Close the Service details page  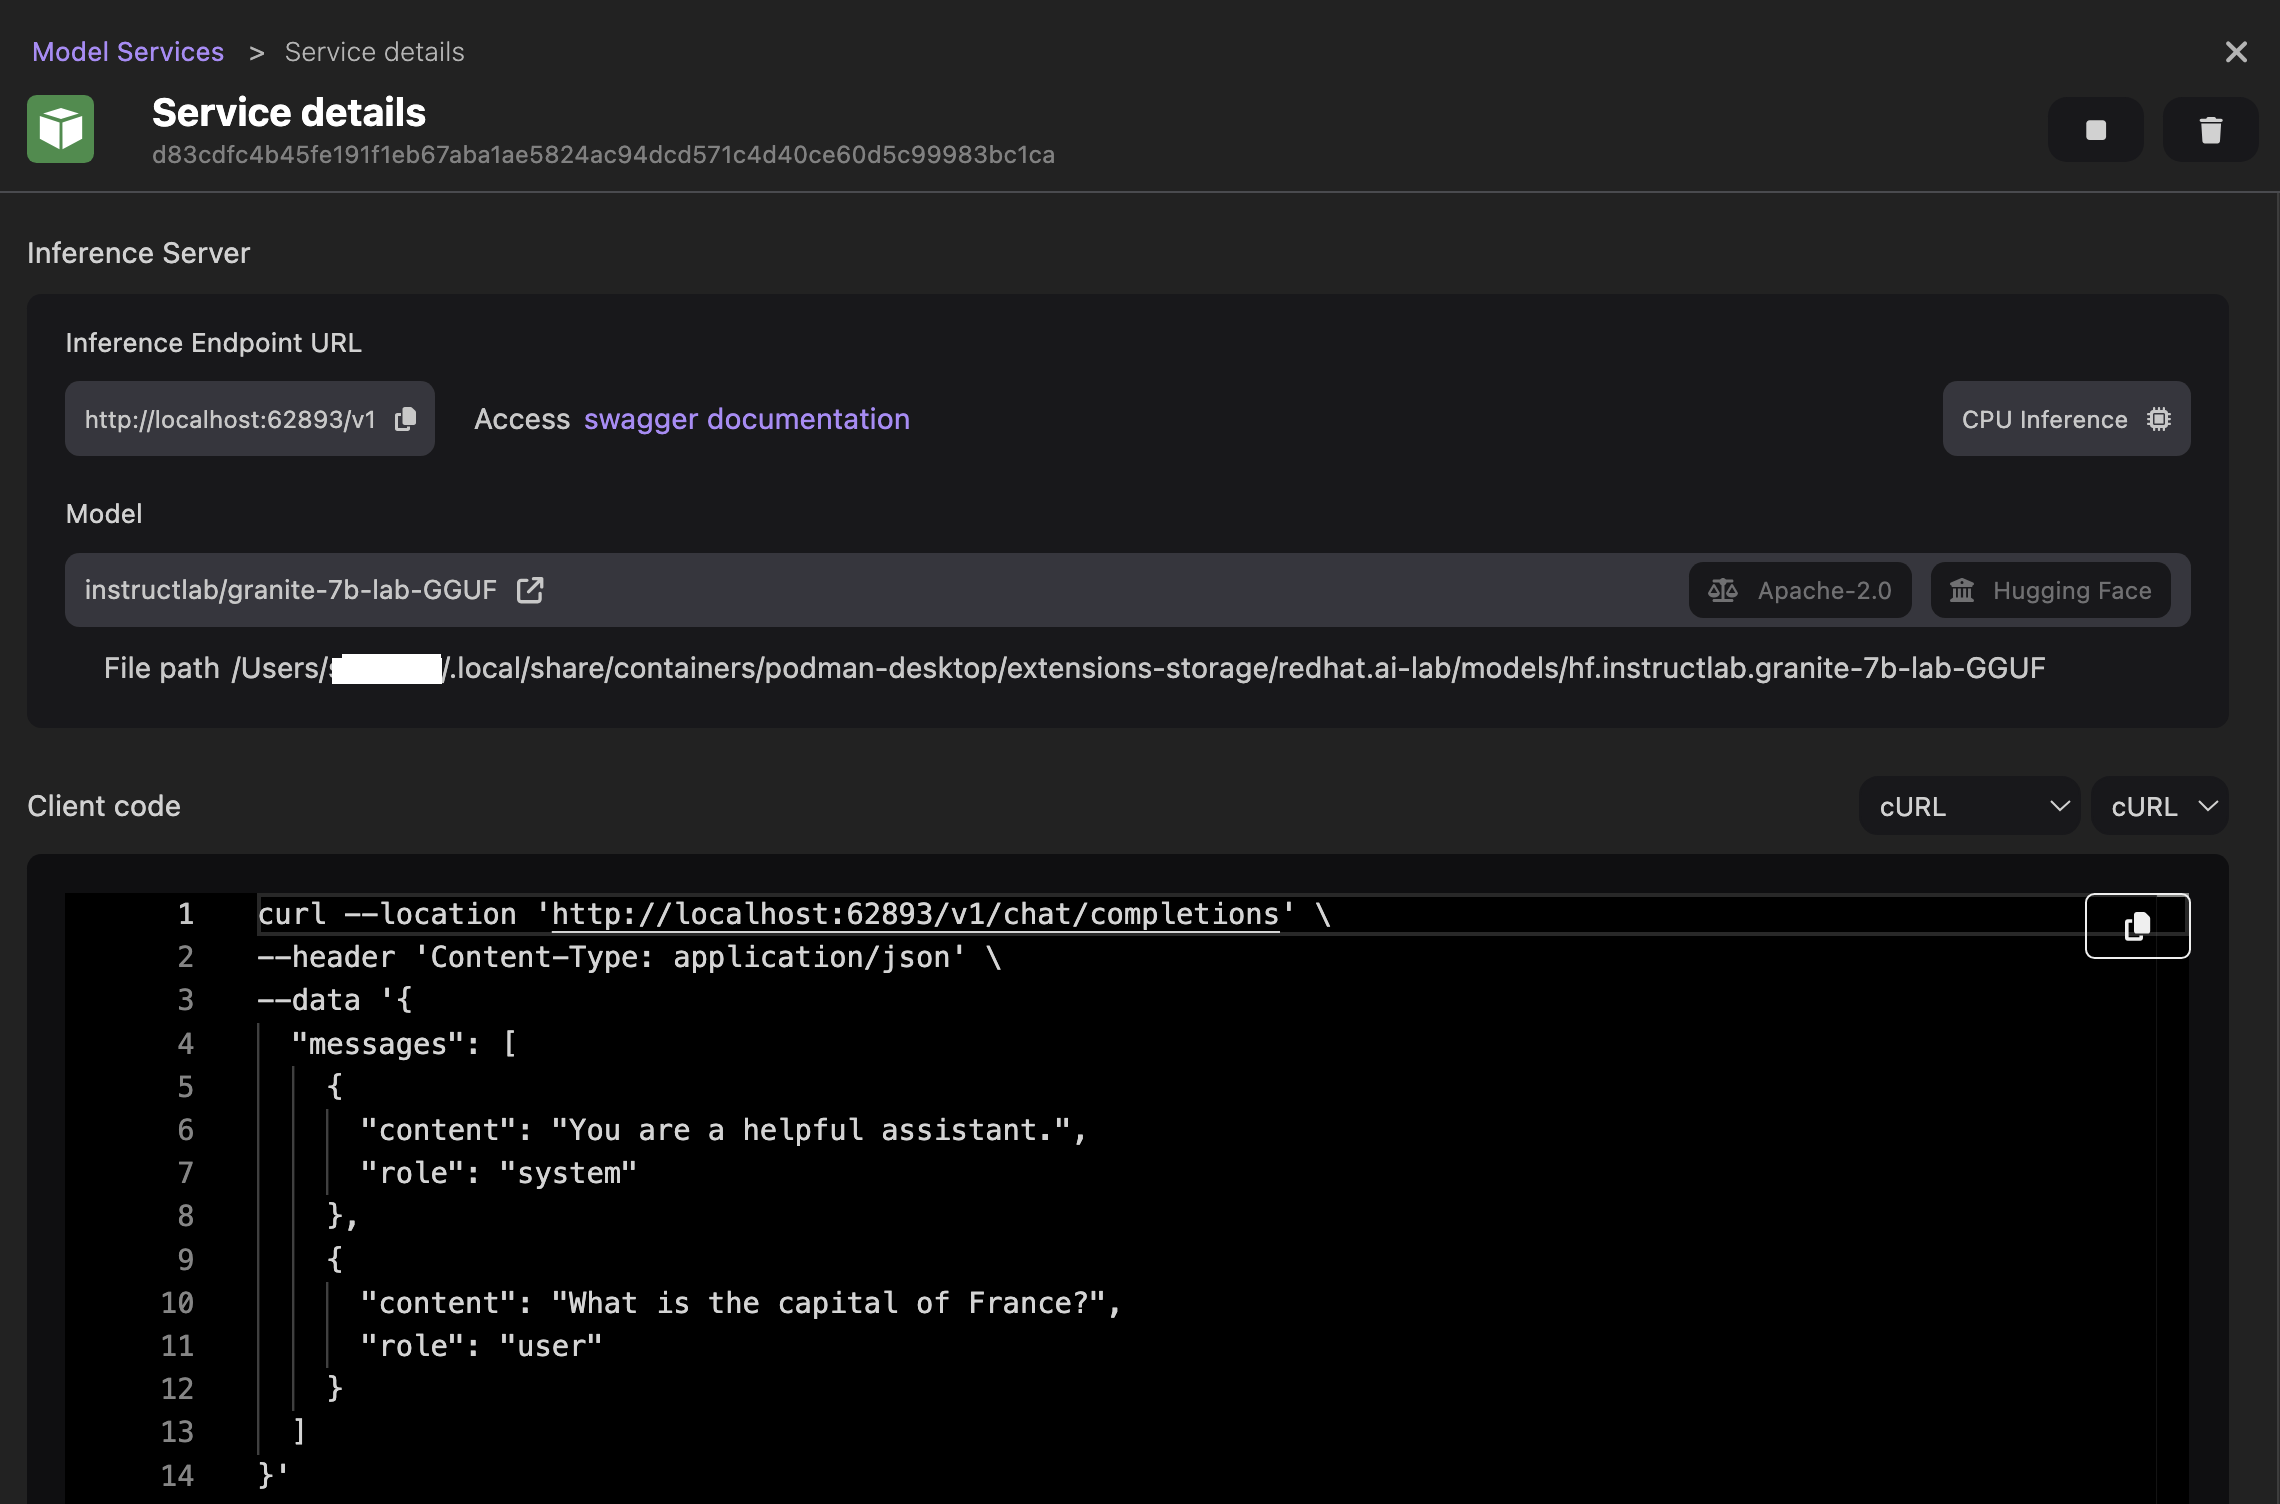2236,52
